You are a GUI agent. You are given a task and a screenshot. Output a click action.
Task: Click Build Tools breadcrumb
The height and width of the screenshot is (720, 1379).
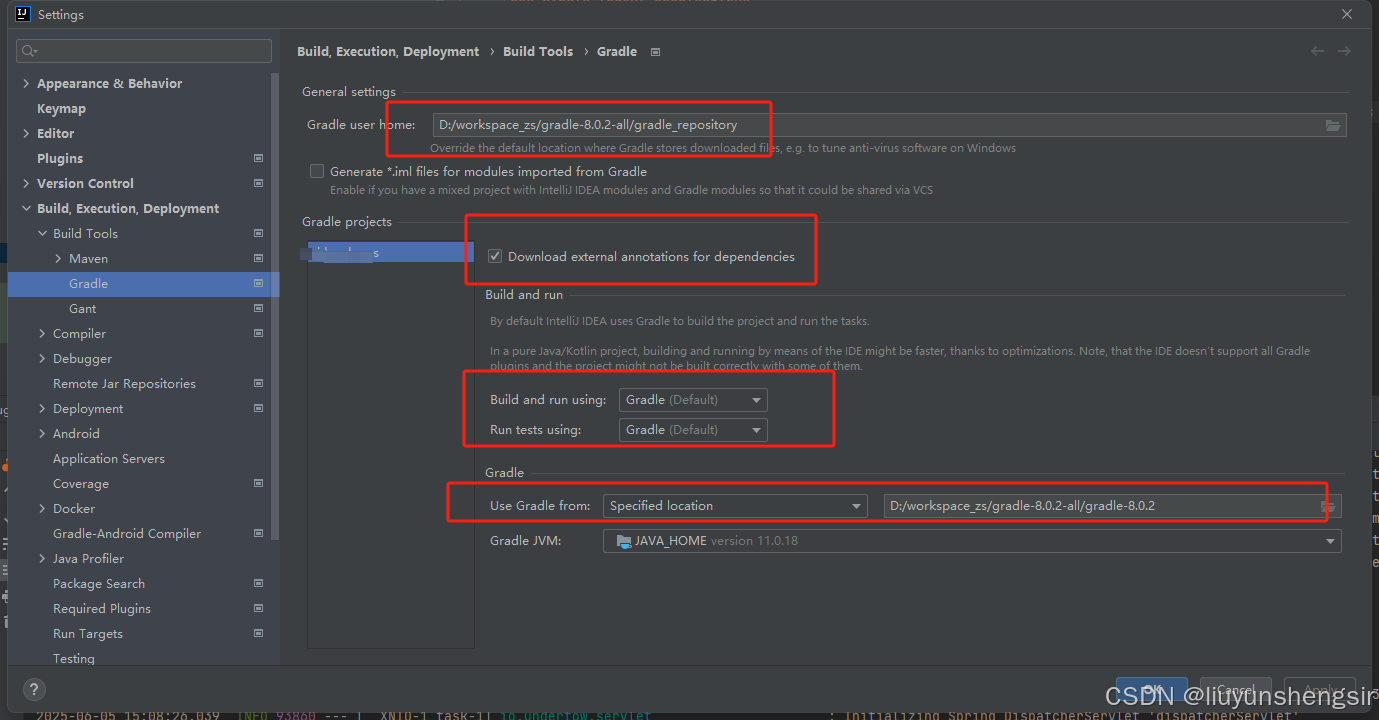(538, 51)
